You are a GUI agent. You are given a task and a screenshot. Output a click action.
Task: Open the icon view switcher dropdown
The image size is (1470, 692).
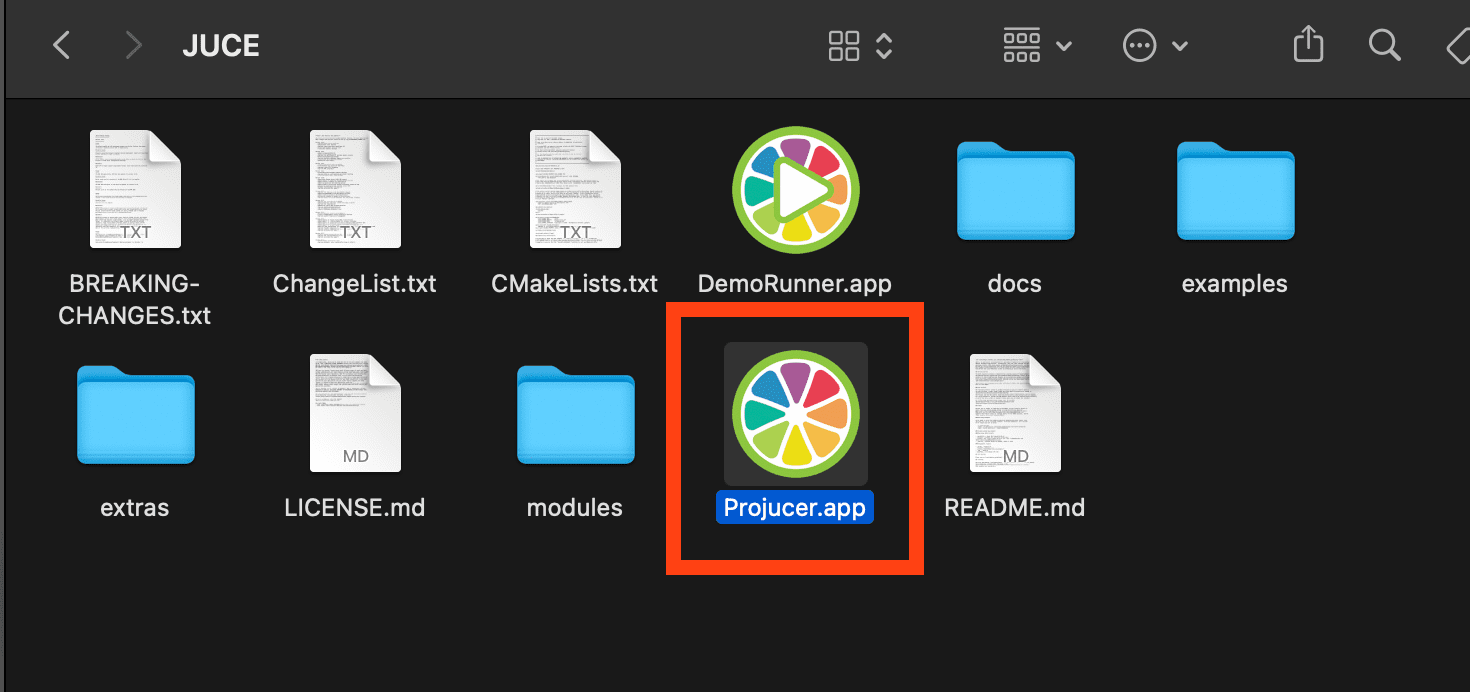859,45
